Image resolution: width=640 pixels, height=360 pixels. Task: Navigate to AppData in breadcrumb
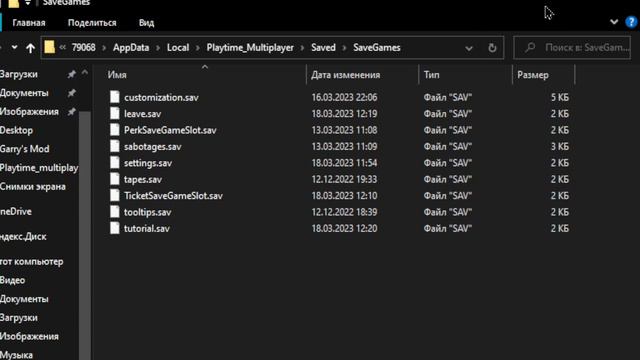tap(131, 48)
